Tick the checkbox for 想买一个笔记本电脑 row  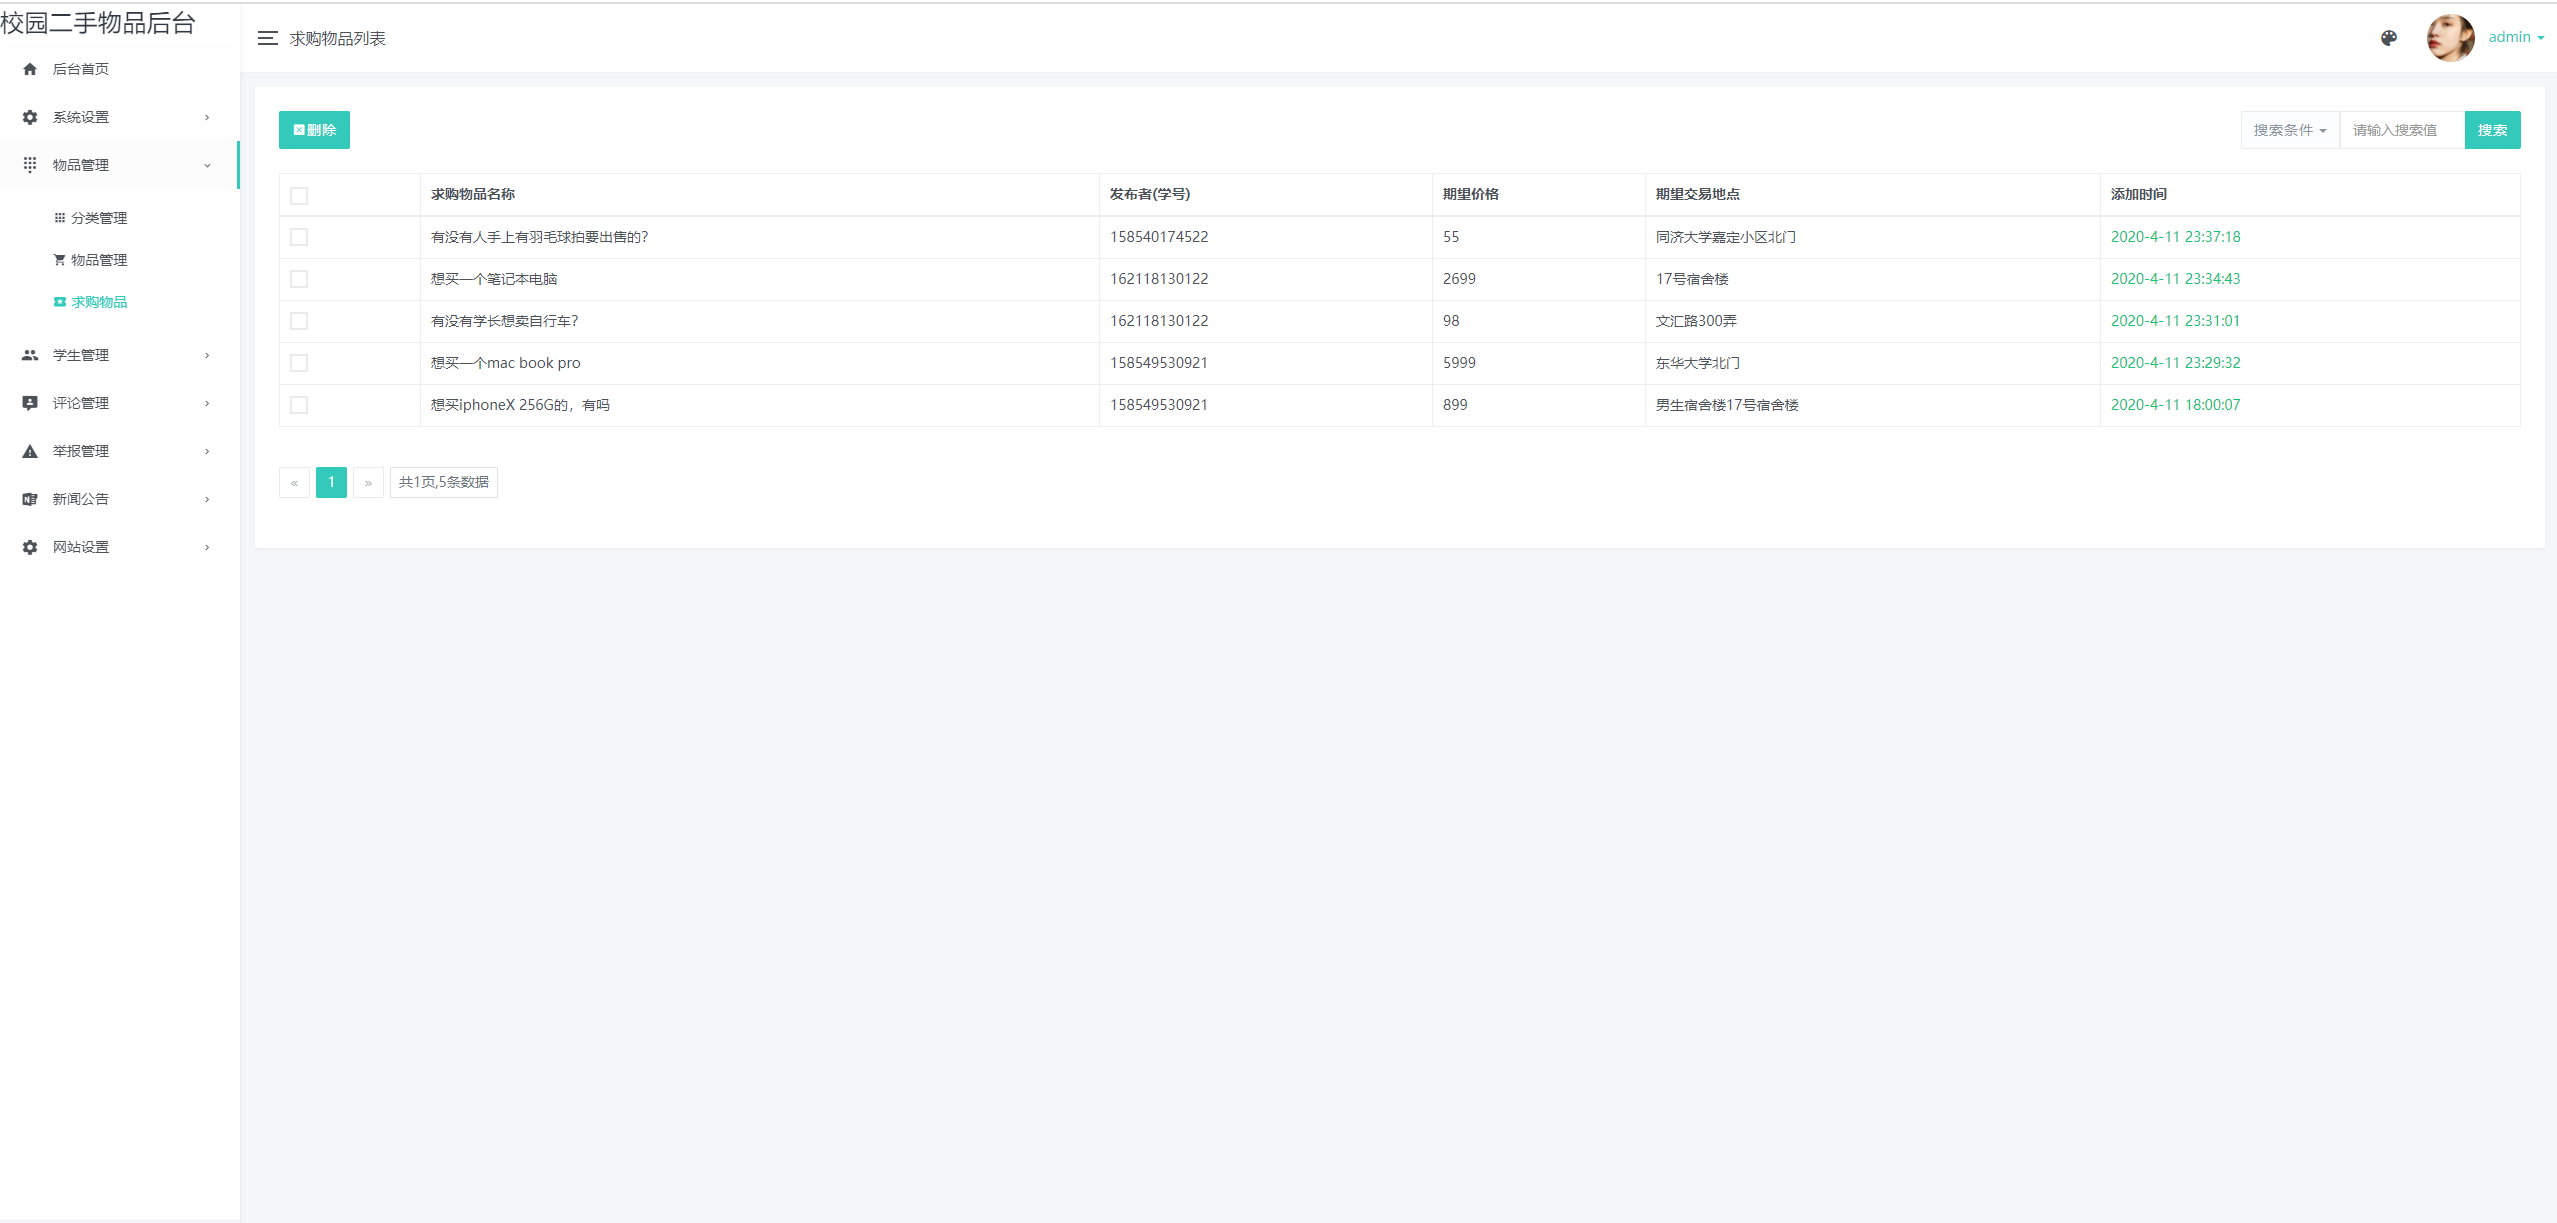(299, 279)
